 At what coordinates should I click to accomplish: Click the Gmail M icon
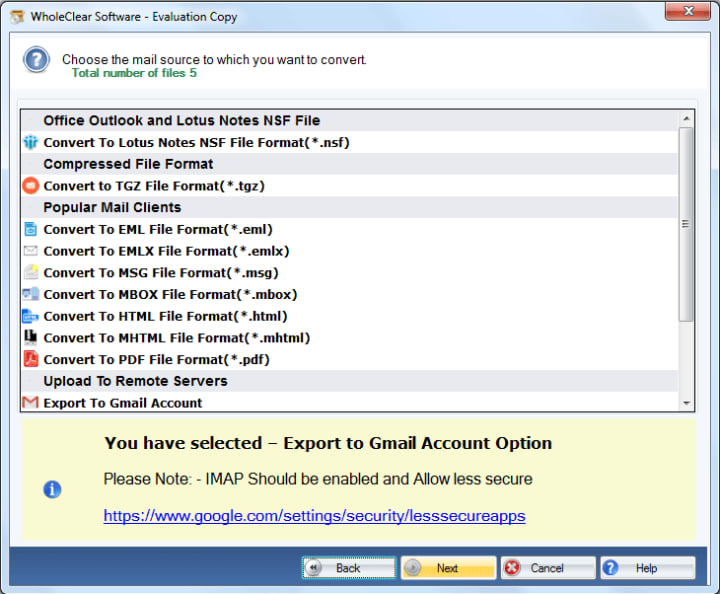pyautogui.click(x=30, y=403)
